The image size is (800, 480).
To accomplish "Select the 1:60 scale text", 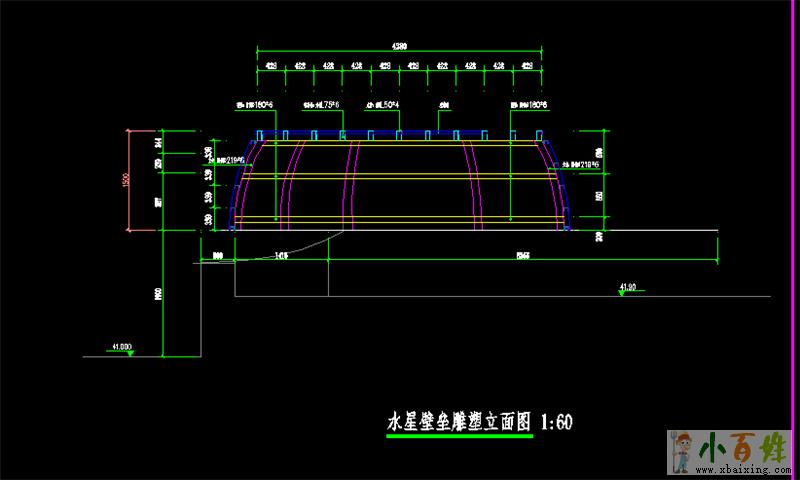I will 556,423.
